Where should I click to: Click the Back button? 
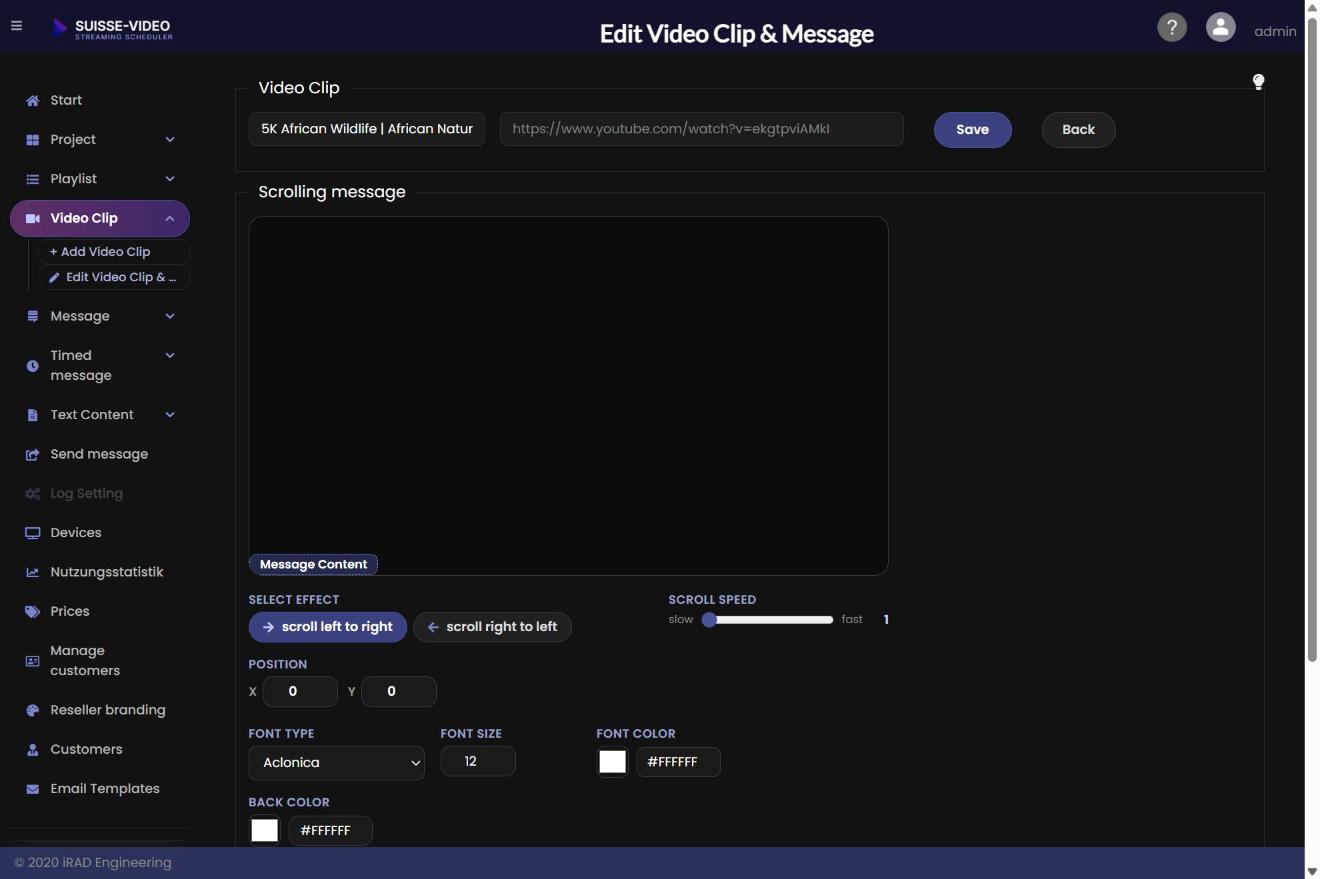1078,130
